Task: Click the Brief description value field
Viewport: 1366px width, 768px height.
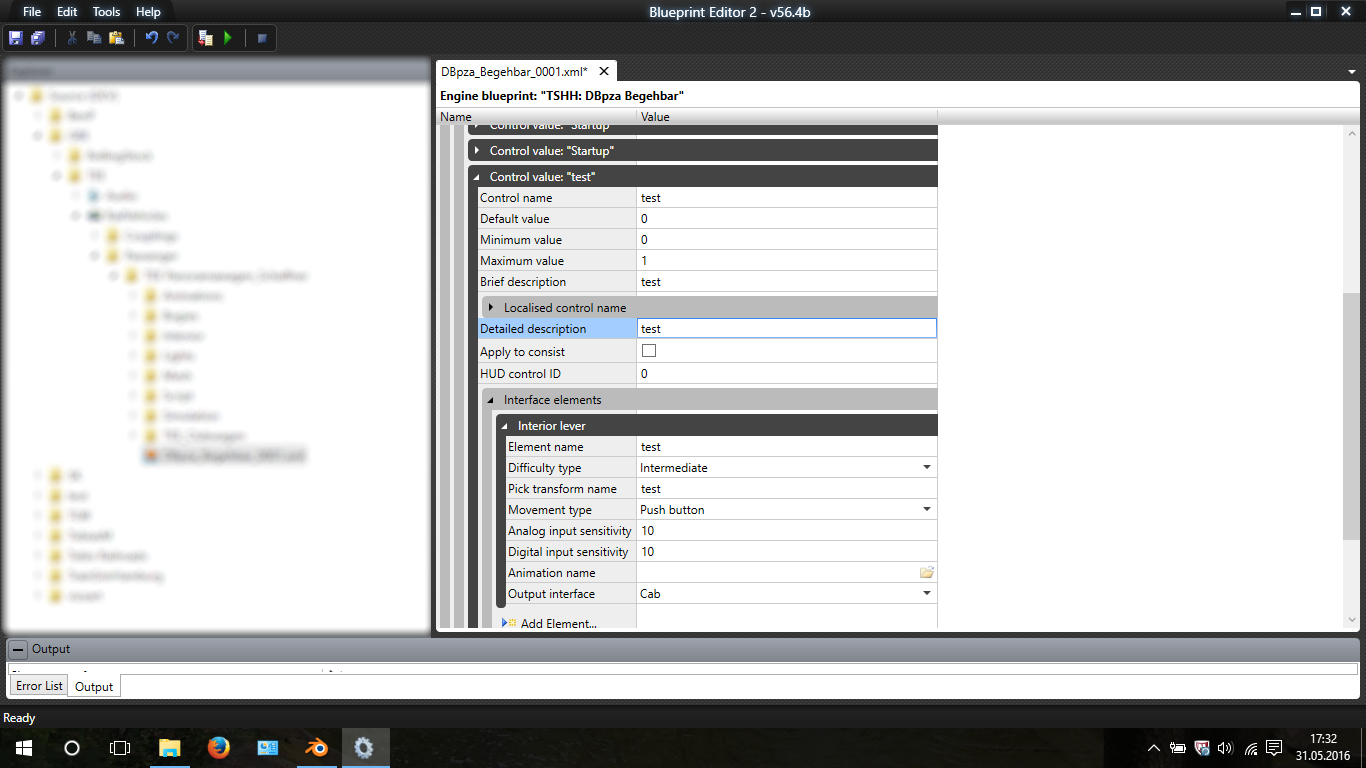Action: point(787,282)
